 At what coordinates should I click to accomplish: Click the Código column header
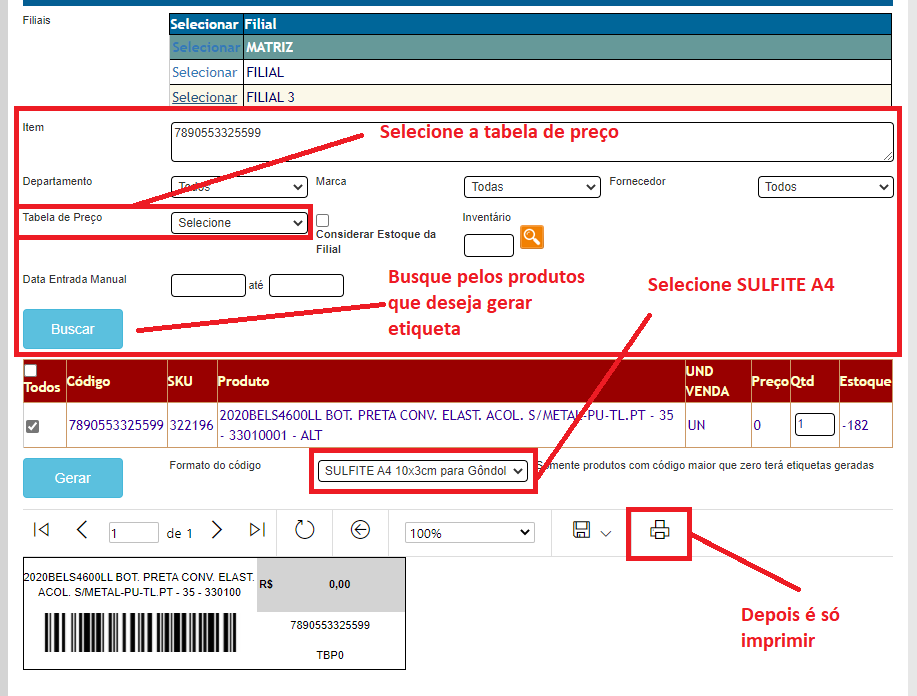pyautogui.click(x=88, y=381)
